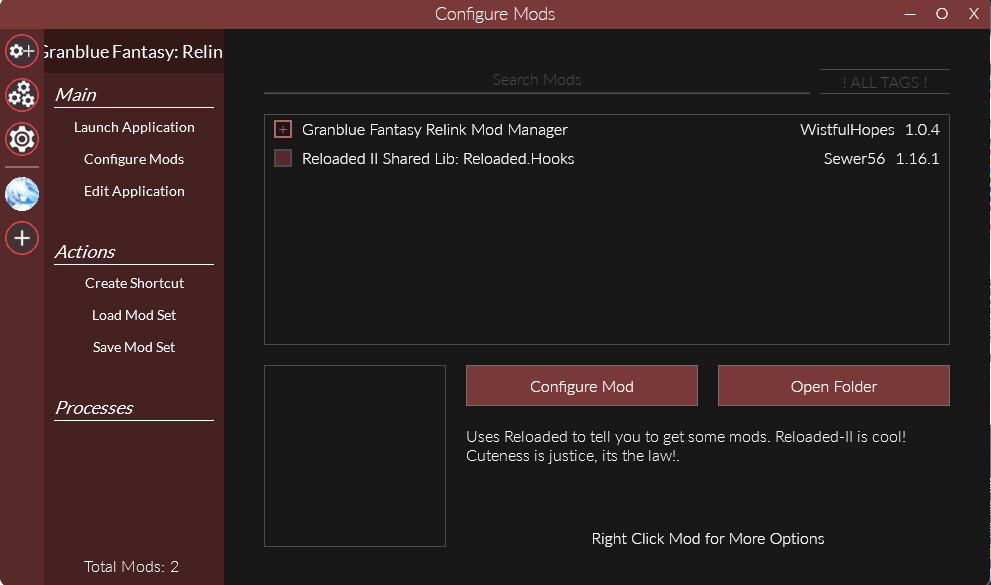Open Edit Application menu entry
The height and width of the screenshot is (585, 991).
point(134,191)
